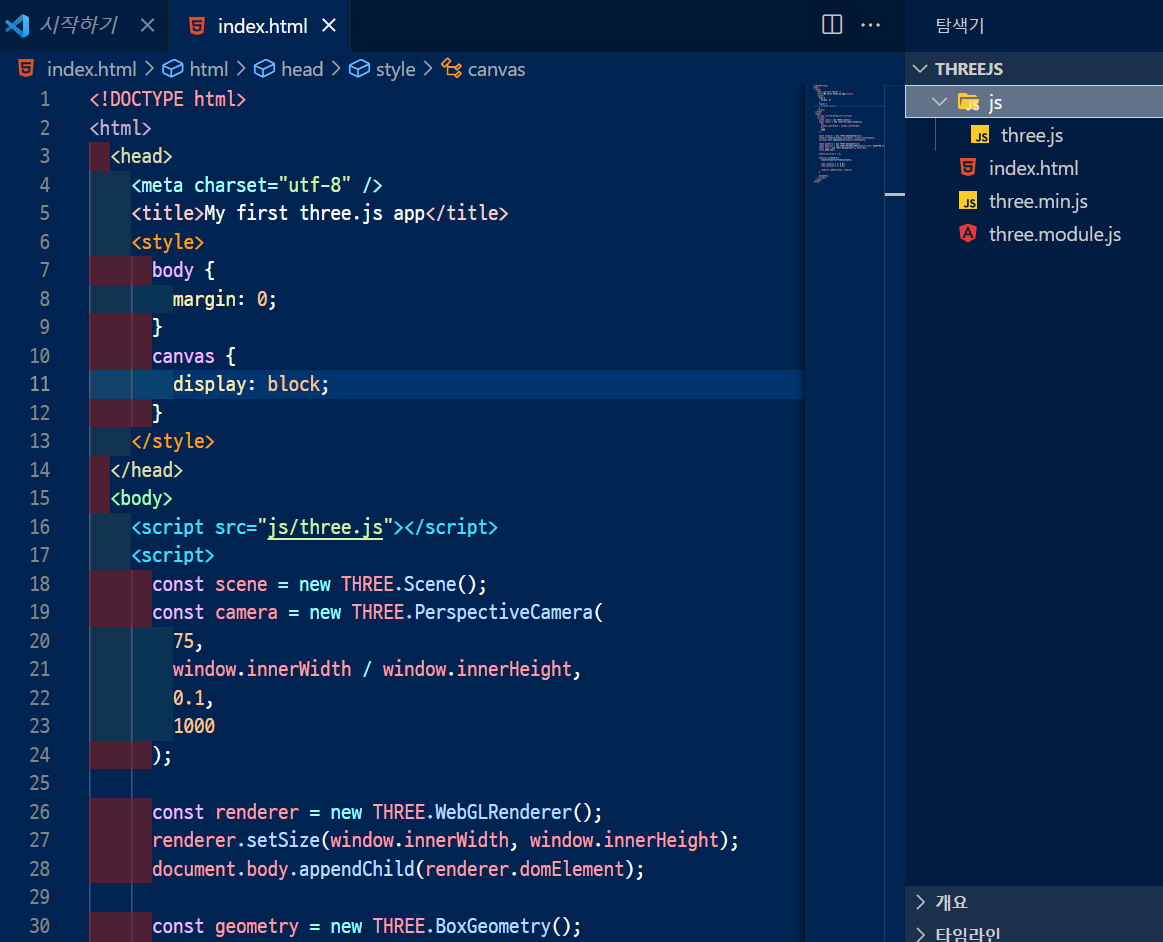Click the html breadcrumb item

pyautogui.click(x=208, y=69)
